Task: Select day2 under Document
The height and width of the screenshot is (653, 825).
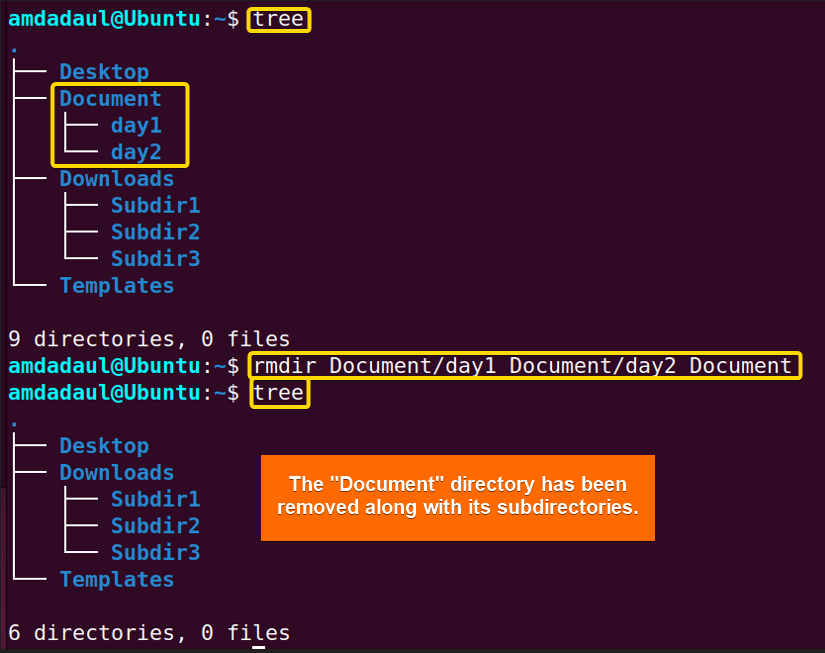Action: click(136, 151)
